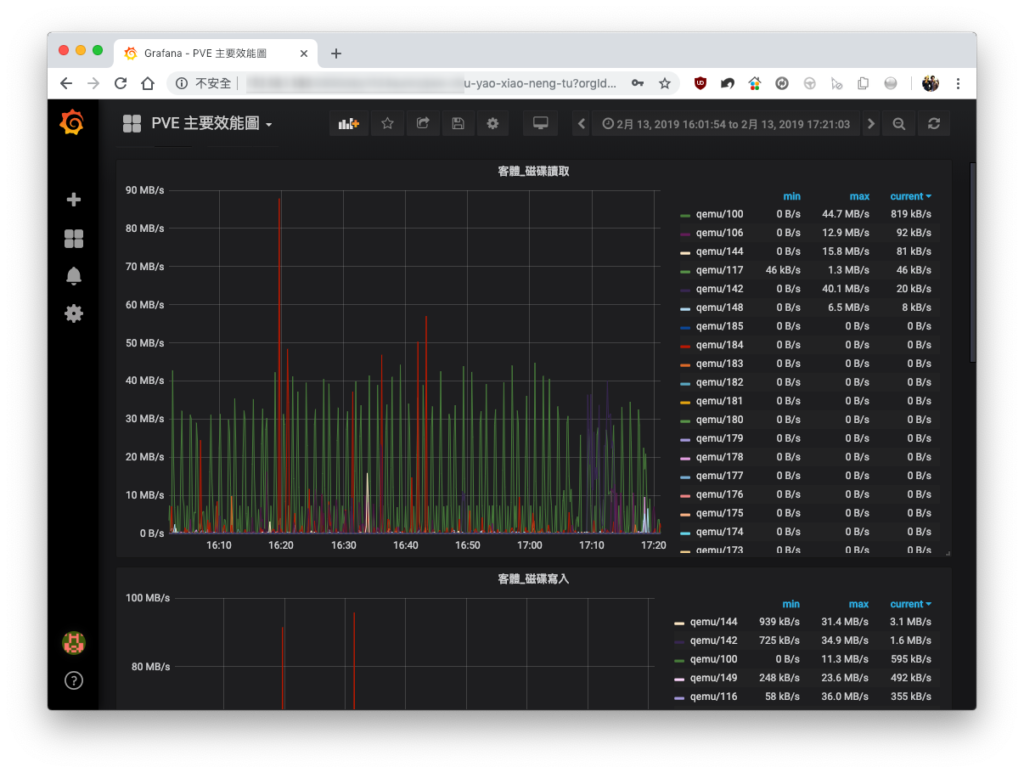Image resolution: width=1024 pixels, height=773 pixels.
Task: Open the Dashboards grid icon in sidebar
Action: (74, 238)
